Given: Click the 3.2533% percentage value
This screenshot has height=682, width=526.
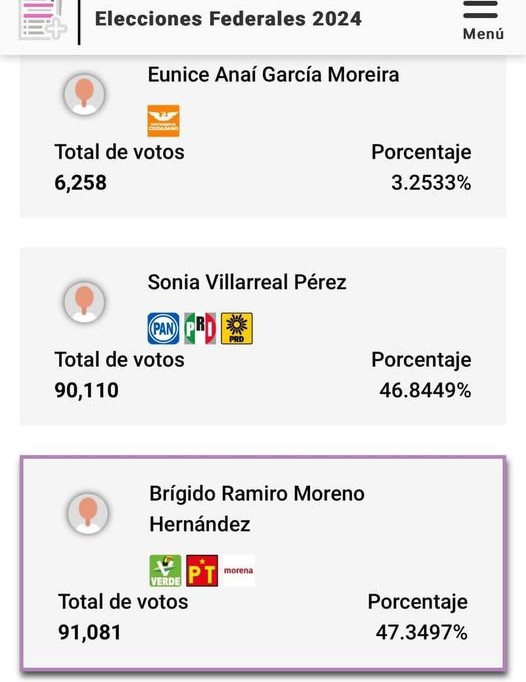Looking at the screenshot, I should 431,183.
